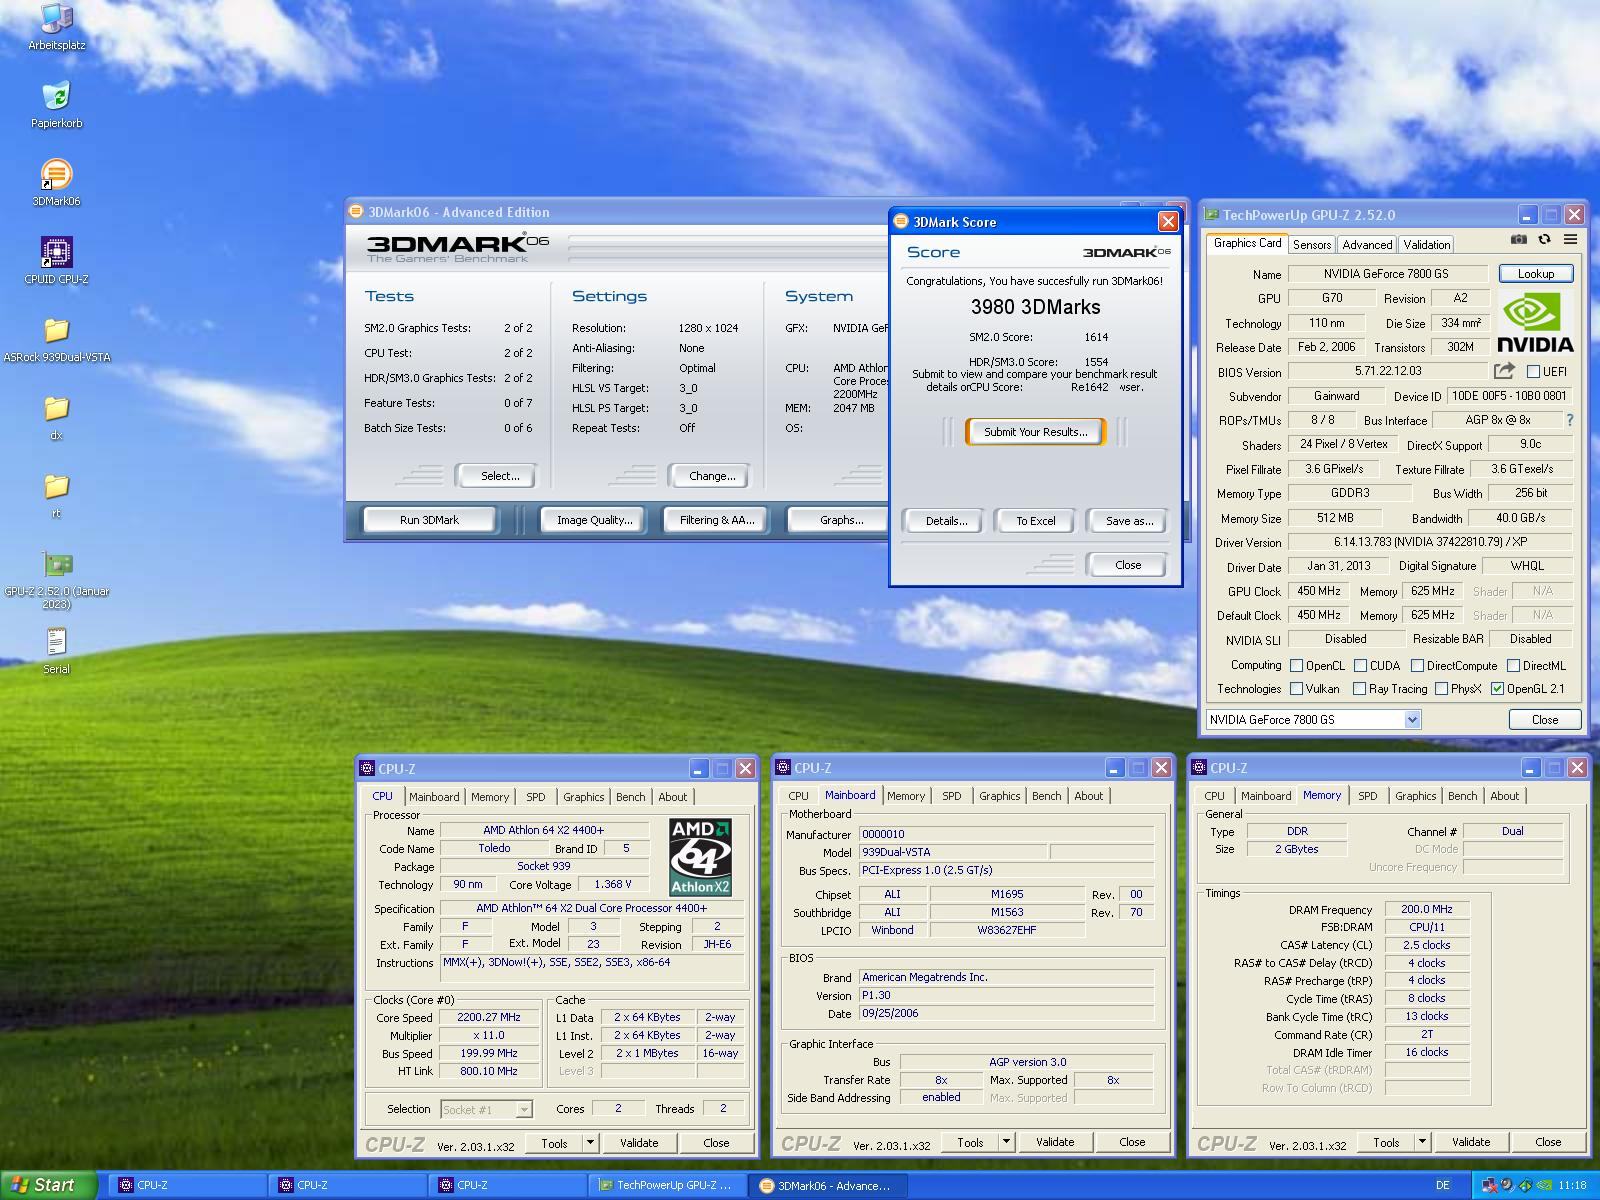This screenshot has width=1600, height=1200.
Task: Open ASRock 939Dual-VSTA folder
Action: point(57,339)
